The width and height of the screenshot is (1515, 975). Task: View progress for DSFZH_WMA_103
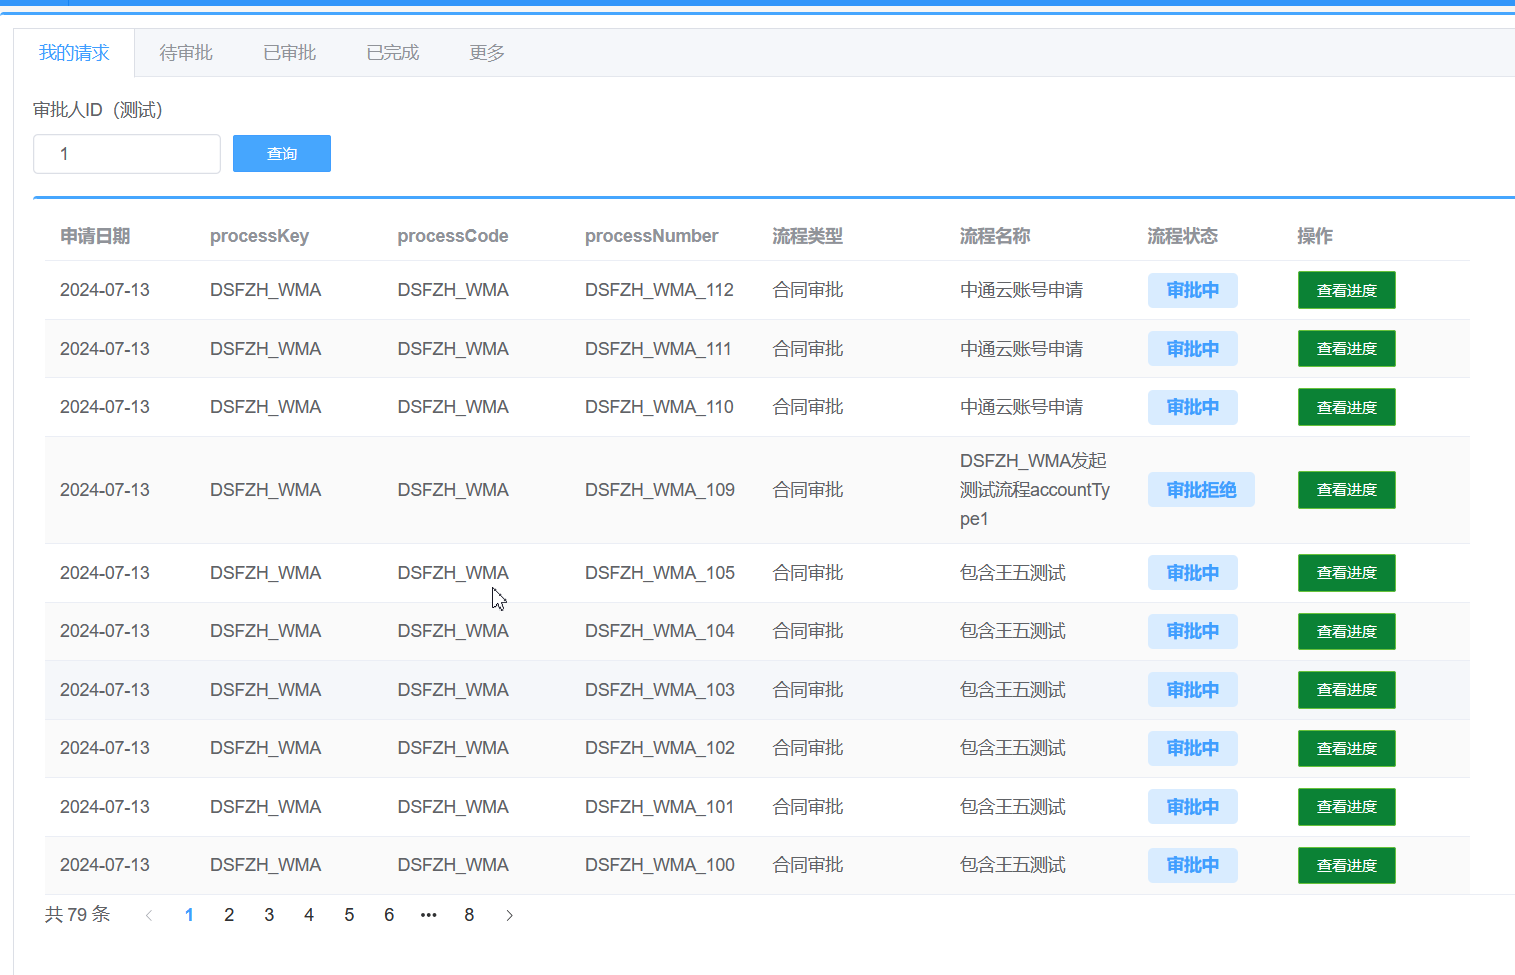click(x=1346, y=690)
